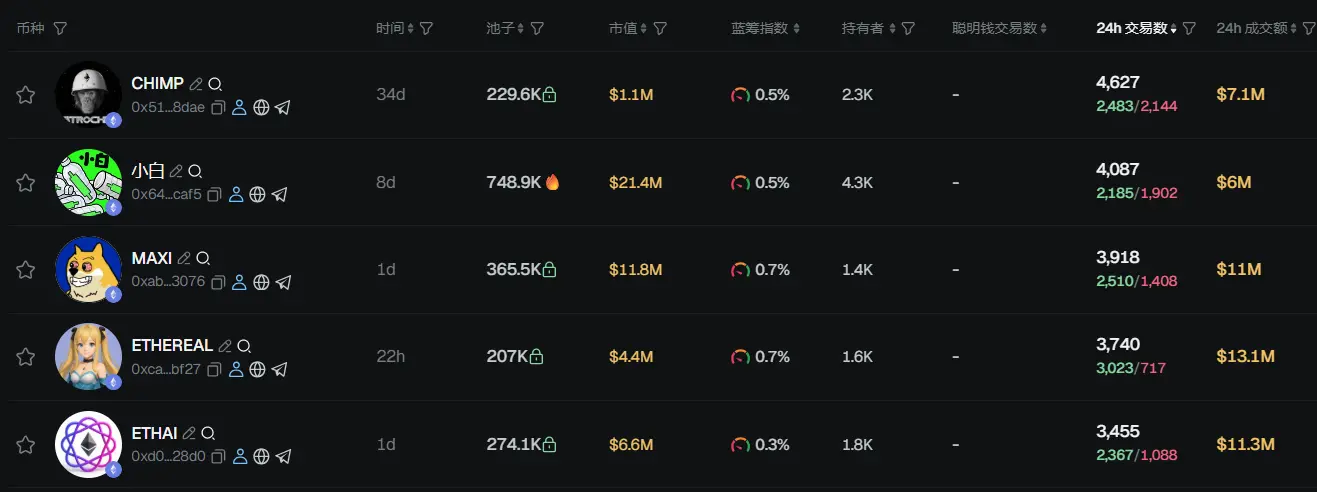Click the 小白 token avatar image
Image resolution: width=1317 pixels, height=492 pixels.
tap(88, 183)
